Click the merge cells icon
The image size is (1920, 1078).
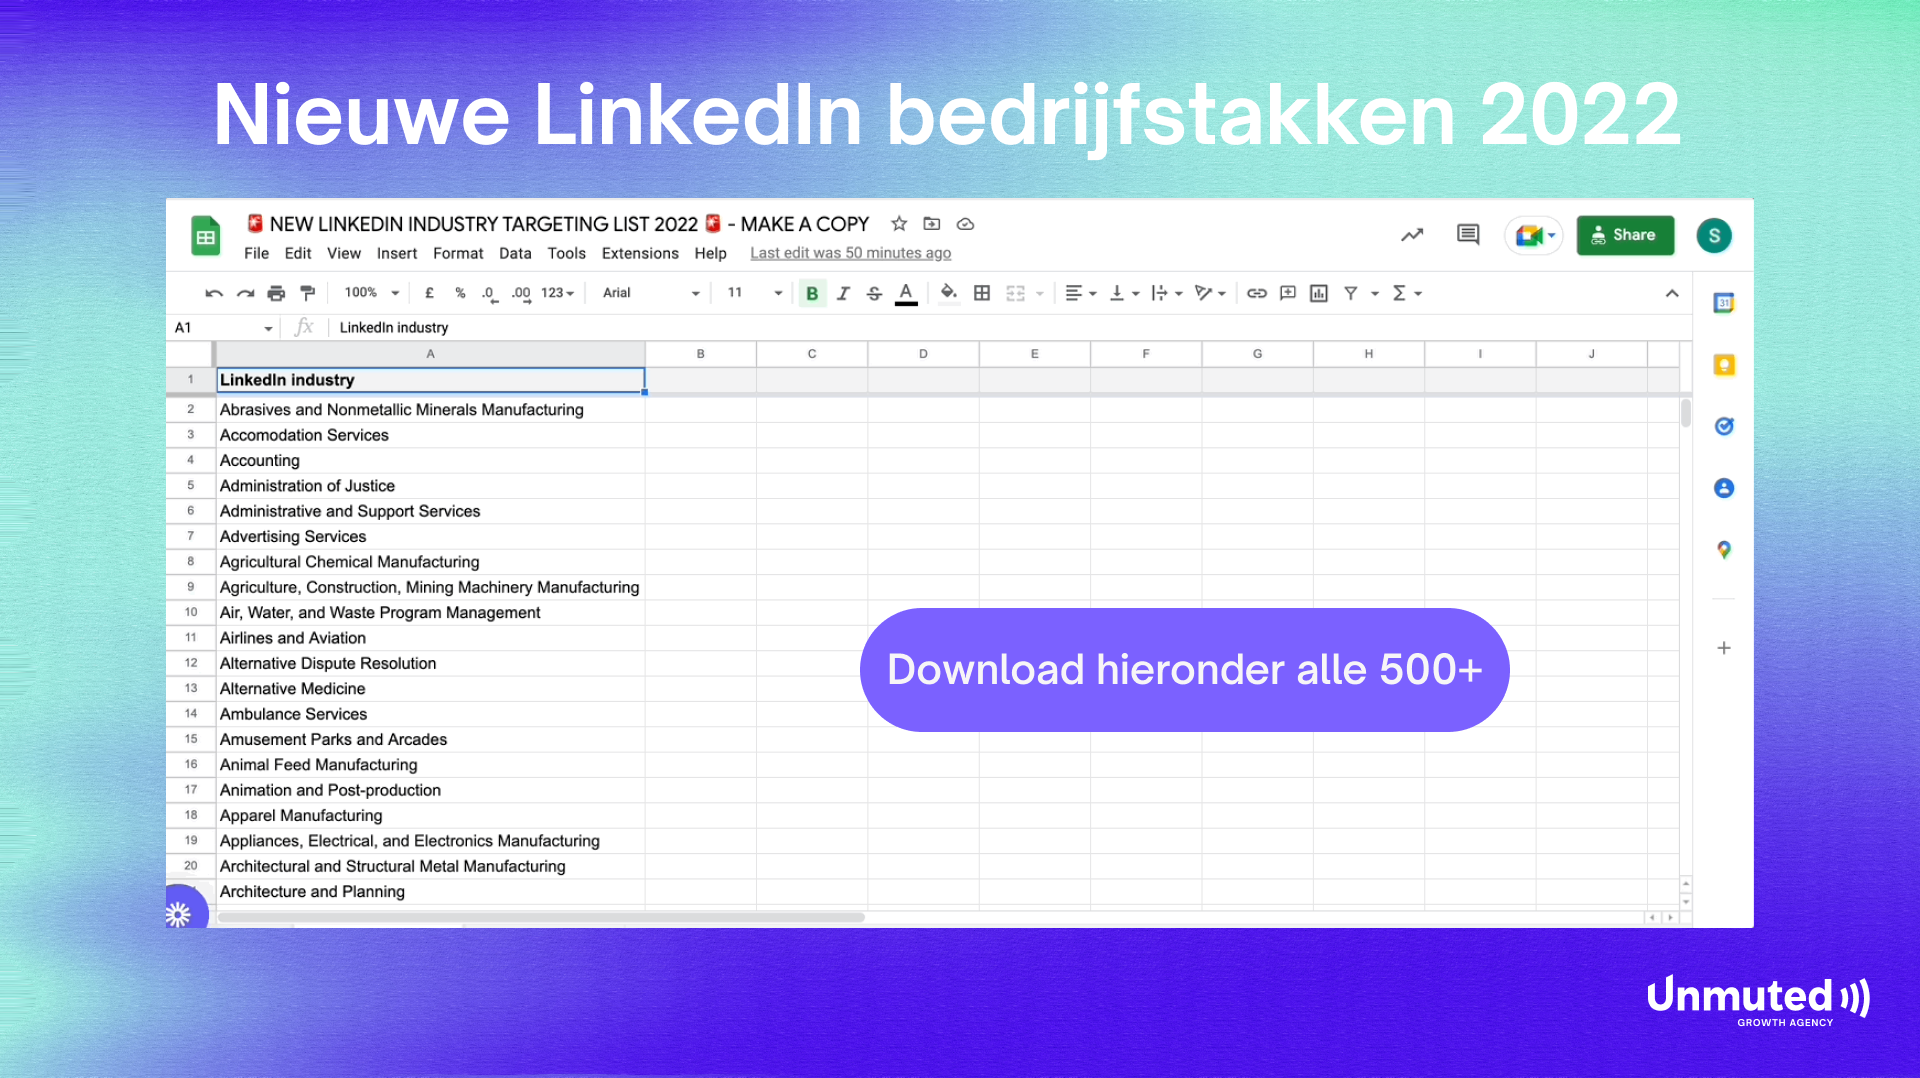point(1016,293)
